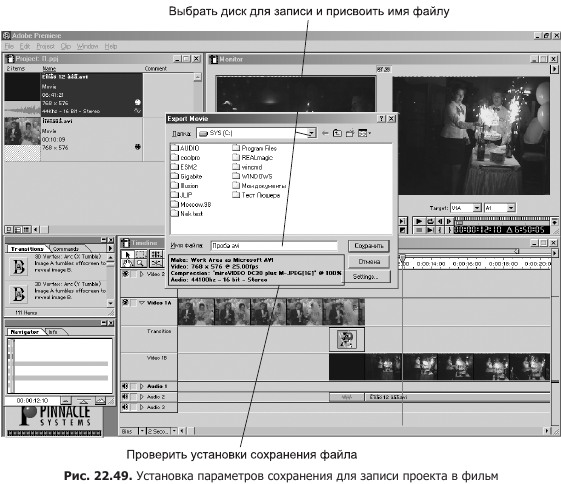The width and height of the screenshot is (561, 484).
Task: Click the Y Tumble transition icon
Action: click(x=19, y=294)
